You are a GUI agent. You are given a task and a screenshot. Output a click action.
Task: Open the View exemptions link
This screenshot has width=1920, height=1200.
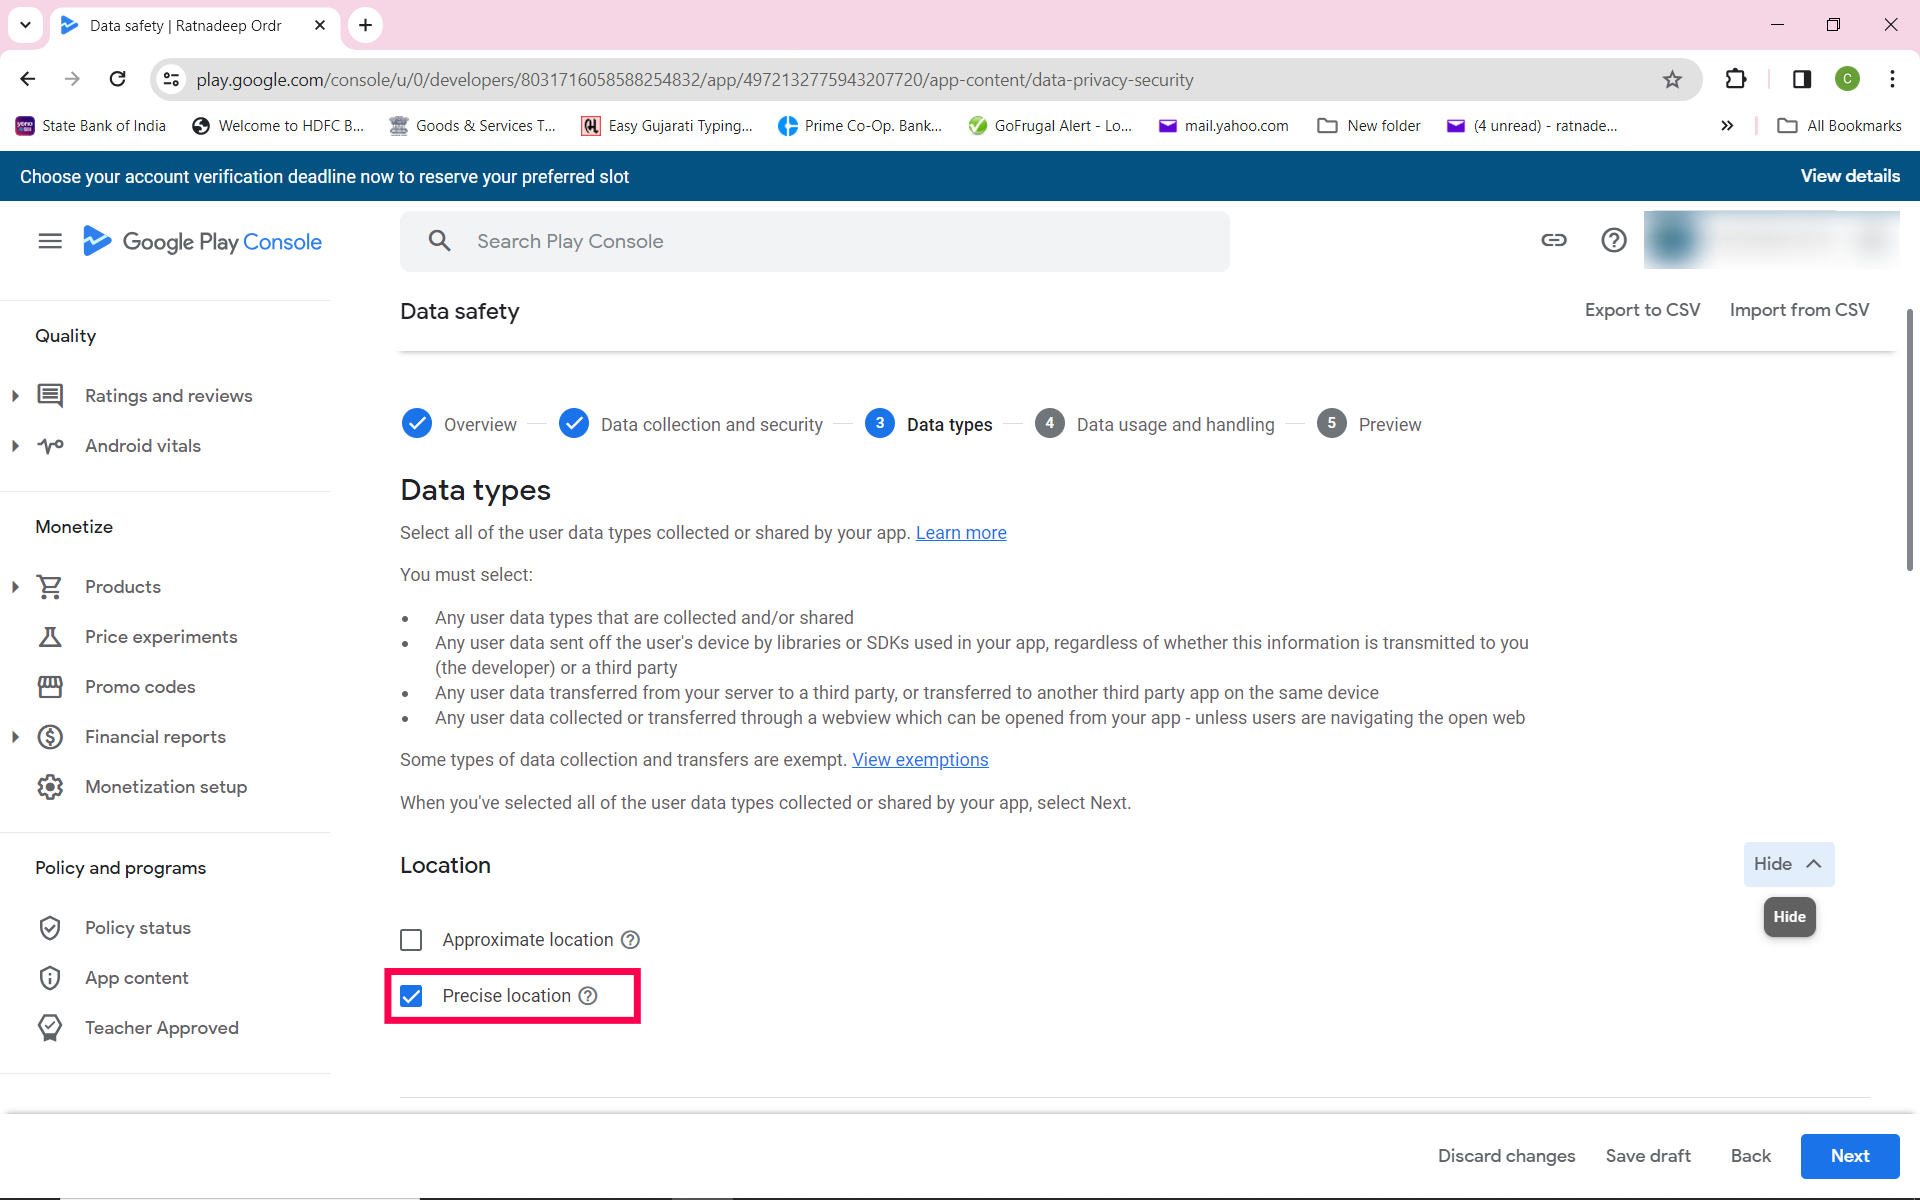point(920,760)
